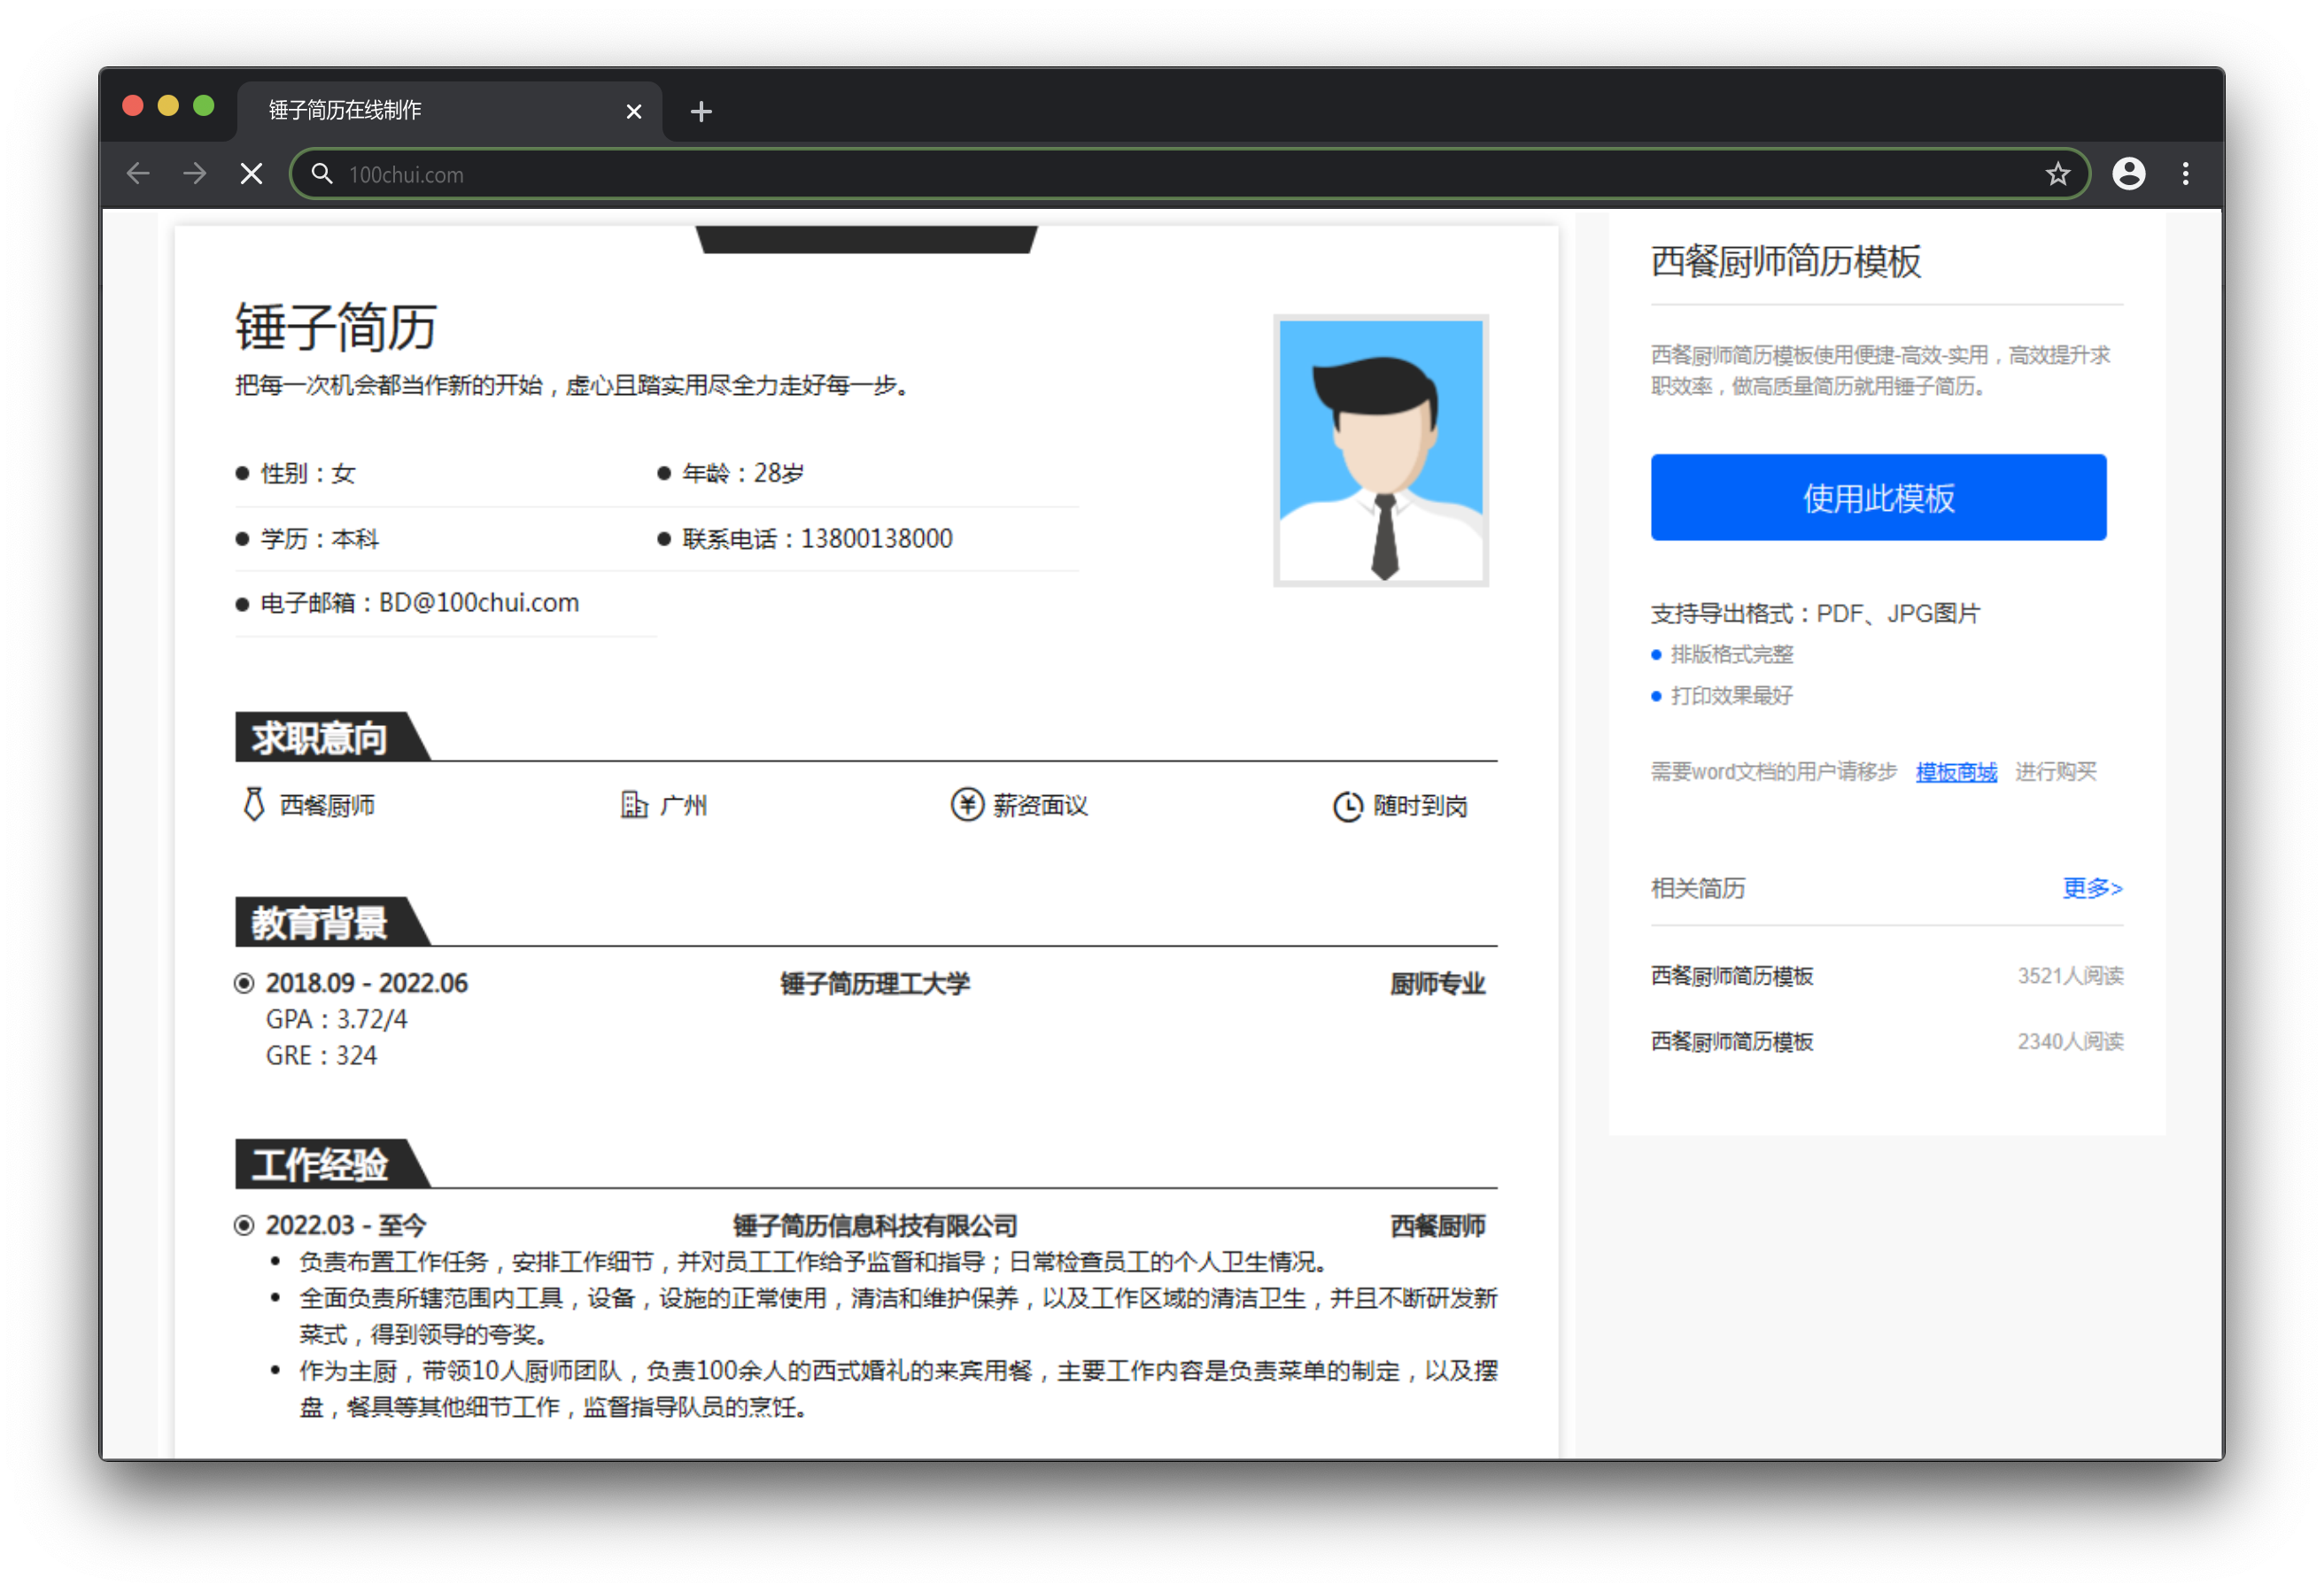Close the 锤子简历在线制作 tab
2324x1592 pixels.
633,111
